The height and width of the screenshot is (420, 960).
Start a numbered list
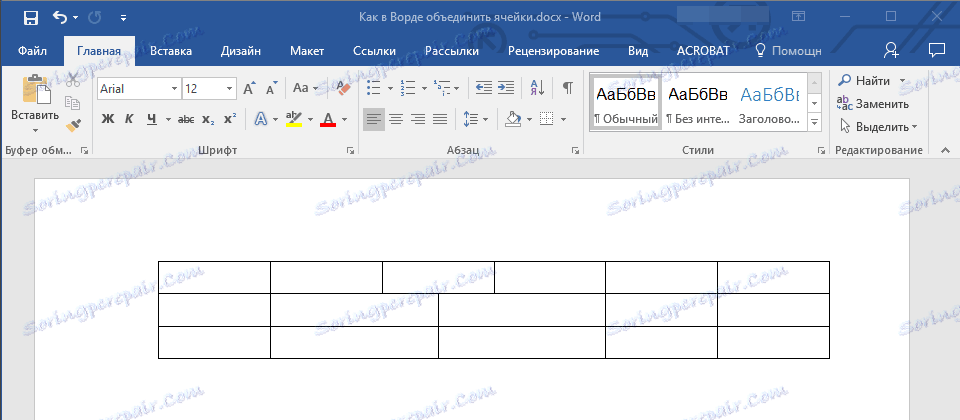coord(407,88)
